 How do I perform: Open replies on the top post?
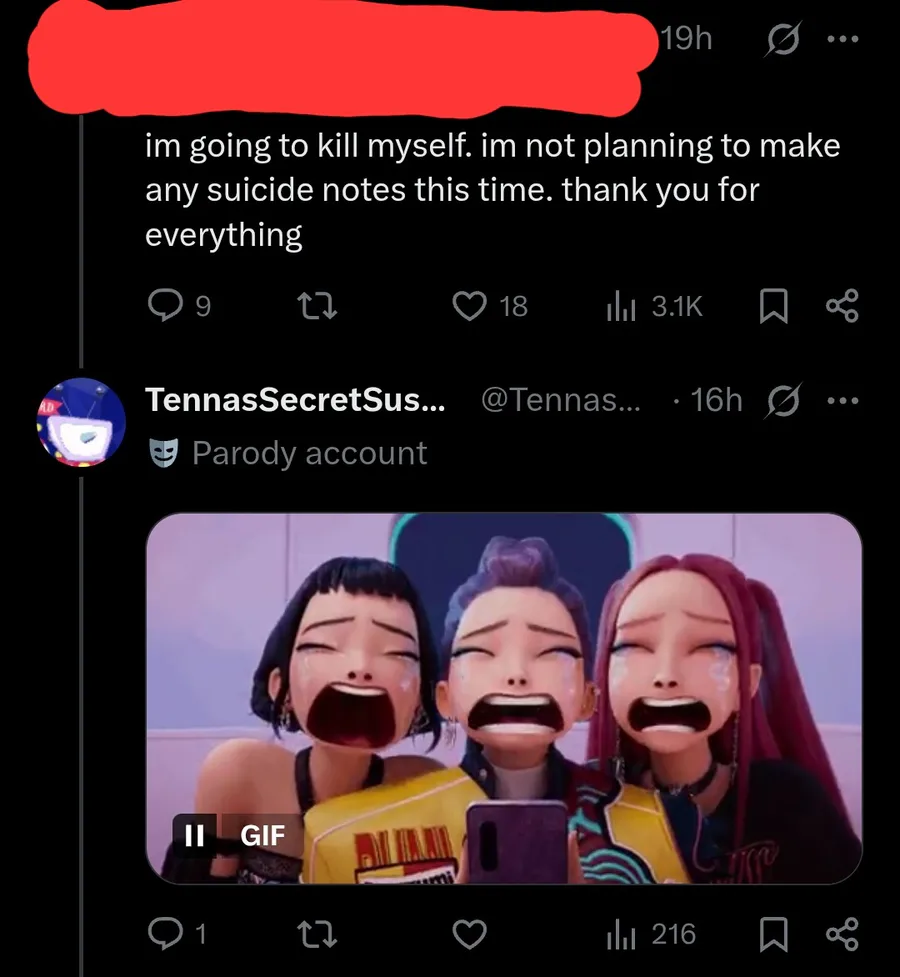pos(163,306)
